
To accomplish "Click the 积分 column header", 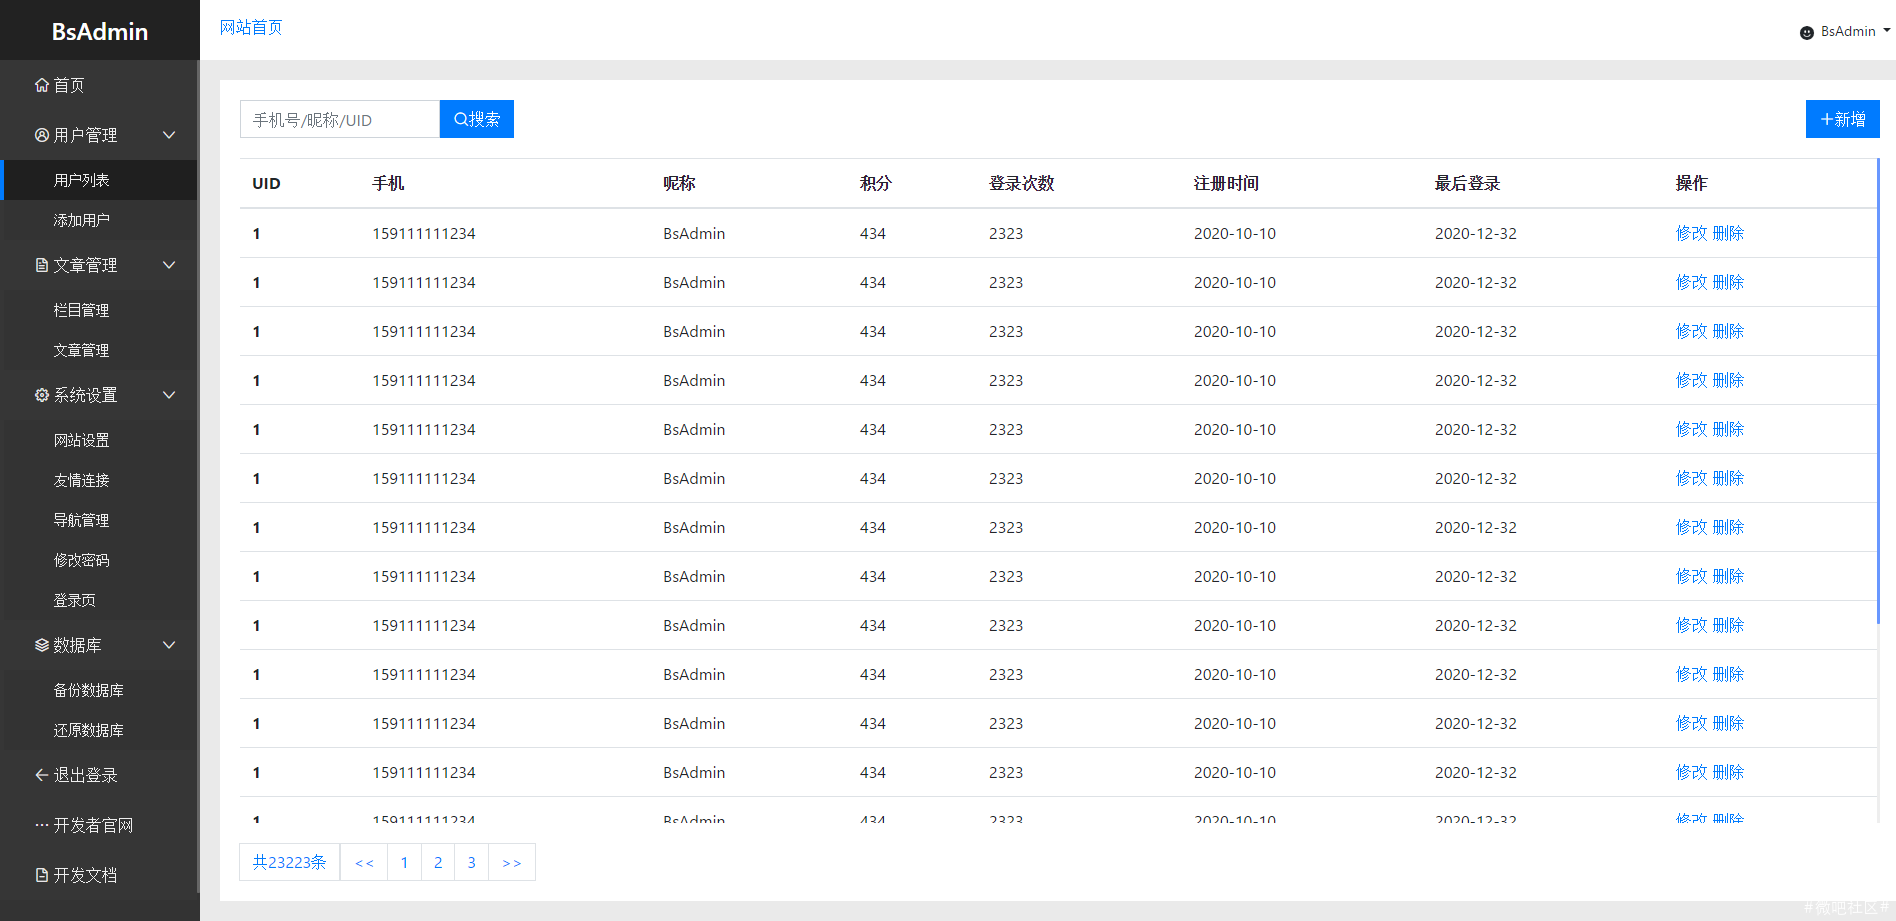I will click(x=875, y=183).
